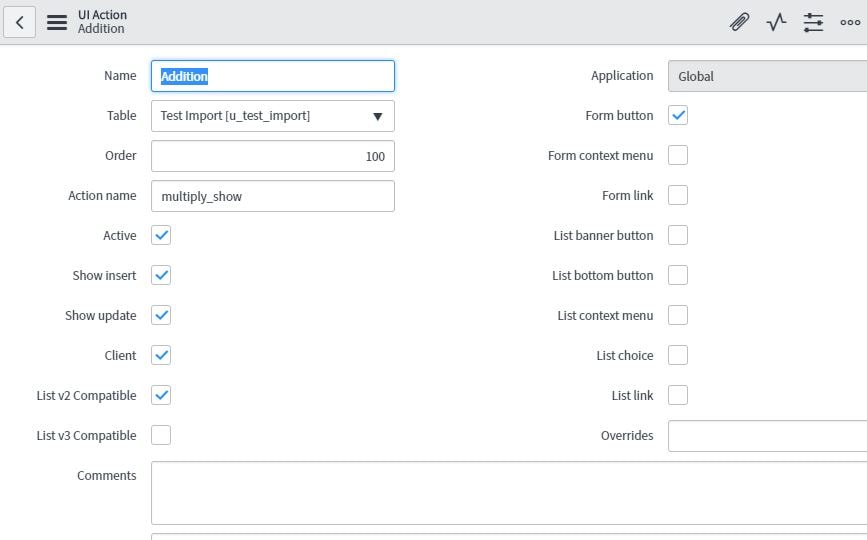Check the List choice checkbox
Viewport: 867px width, 540px height.
point(678,355)
